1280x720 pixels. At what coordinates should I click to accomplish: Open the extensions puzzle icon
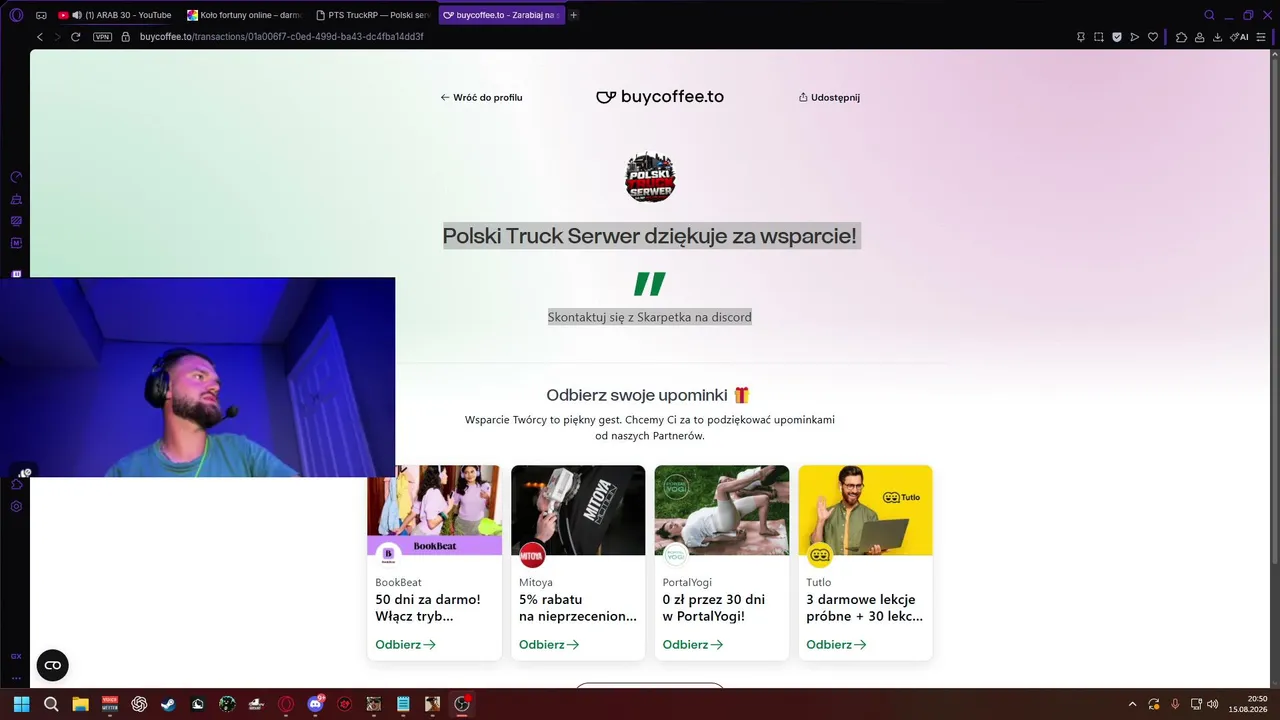tap(1181, 37)
